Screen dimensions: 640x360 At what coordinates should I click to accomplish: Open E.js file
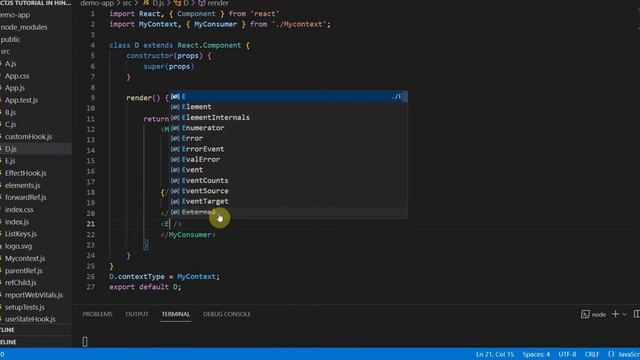(10, 161)
